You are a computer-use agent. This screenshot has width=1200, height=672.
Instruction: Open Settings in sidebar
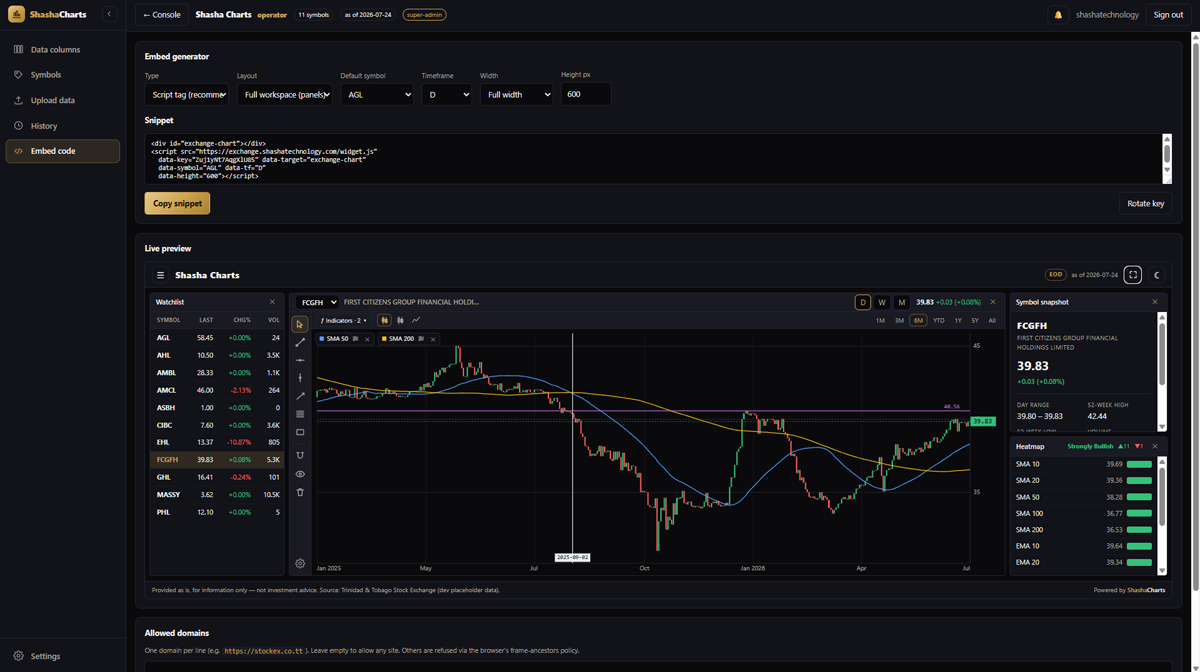coord(63,656)
